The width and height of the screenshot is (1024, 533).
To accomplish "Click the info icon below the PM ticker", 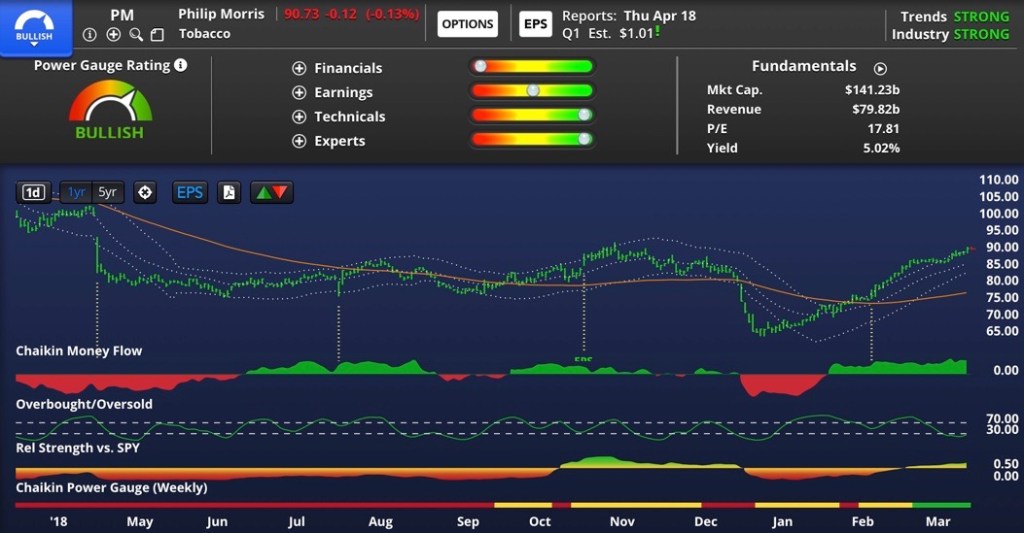I will tap(90, 35).
